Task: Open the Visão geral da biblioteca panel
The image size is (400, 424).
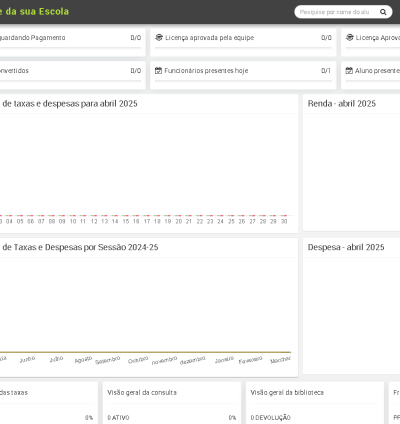Action: (287, 393)
